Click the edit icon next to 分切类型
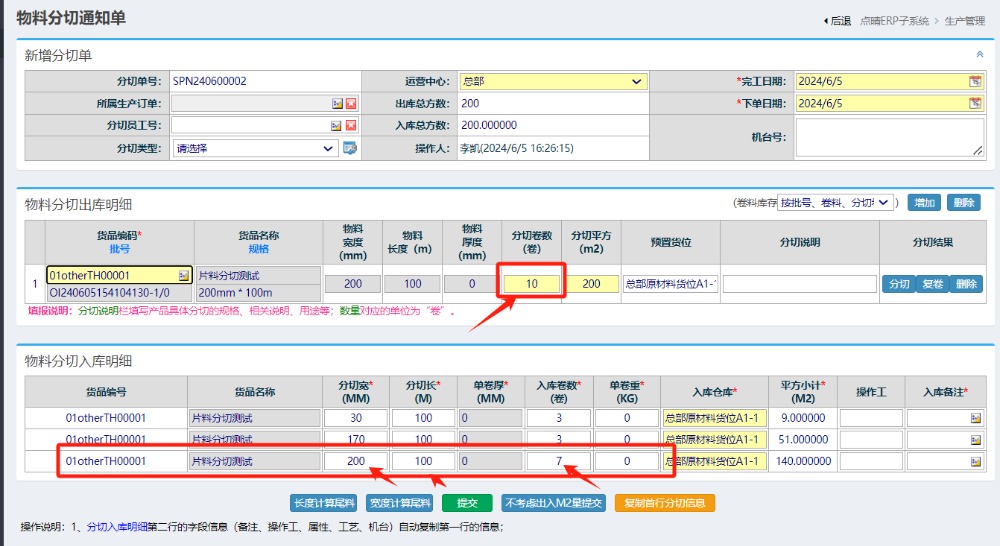Viewport: 1000px width, 546px height. point(350,148)
